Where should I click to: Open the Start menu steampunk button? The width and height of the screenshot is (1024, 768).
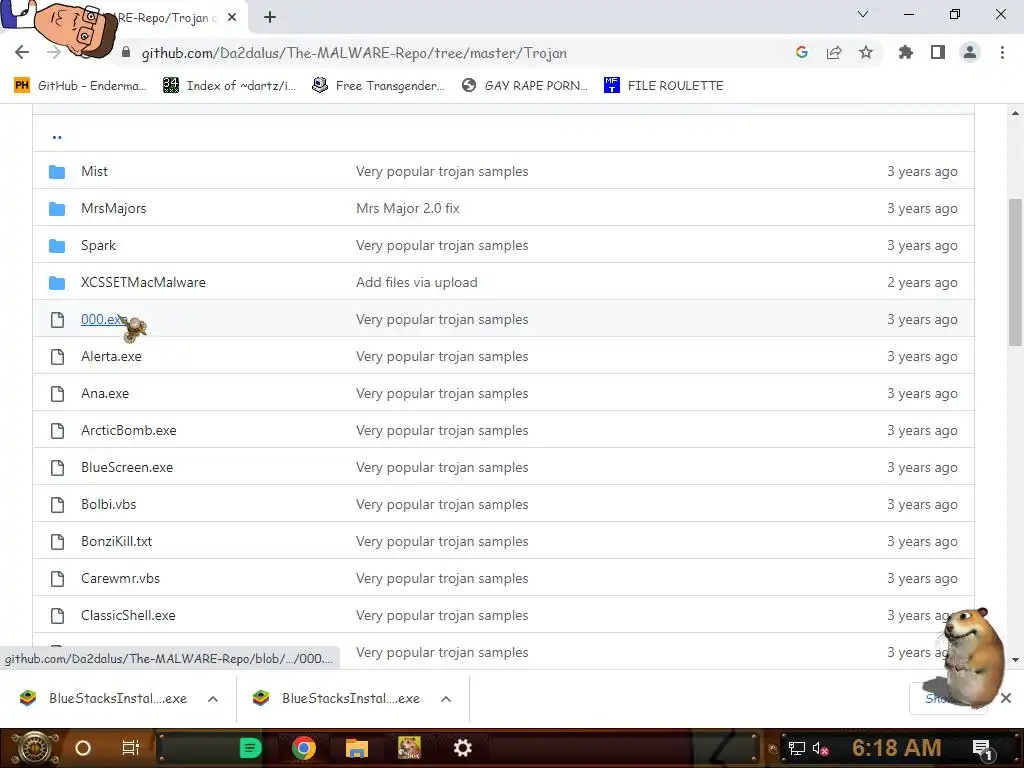coord(34,748)
